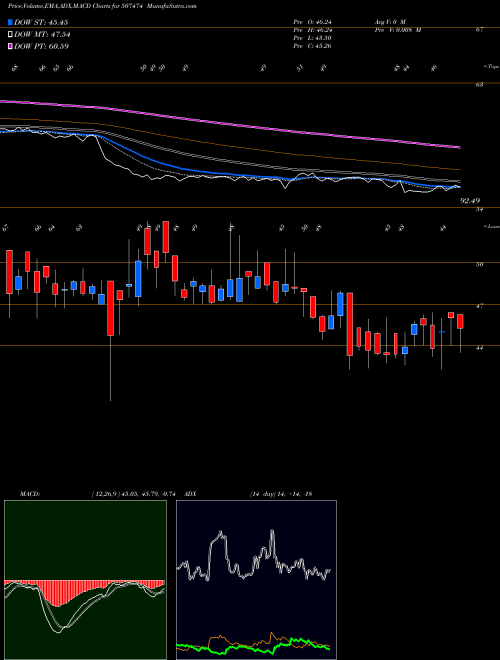Click the 'Pre L: 43.50' low value
Viewport: 500px width, 660px height.
pyautogui.click(x=313, y=37)
